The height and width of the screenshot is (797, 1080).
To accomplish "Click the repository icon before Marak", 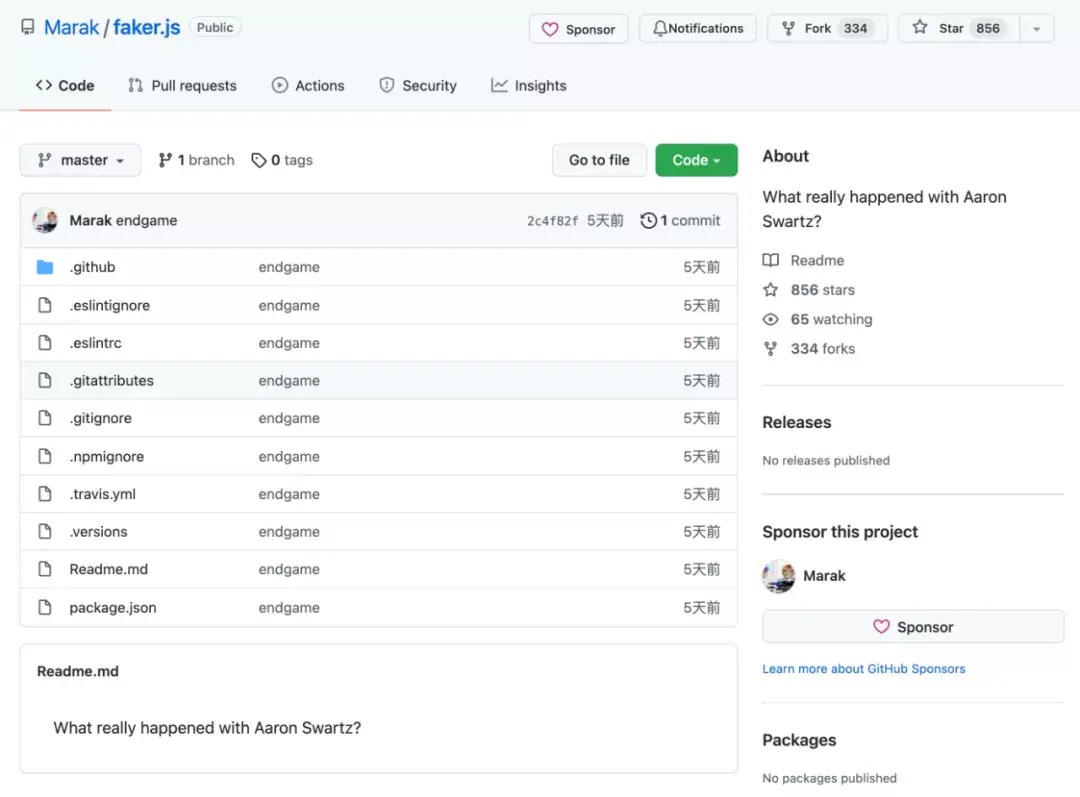I will [28, 28].
